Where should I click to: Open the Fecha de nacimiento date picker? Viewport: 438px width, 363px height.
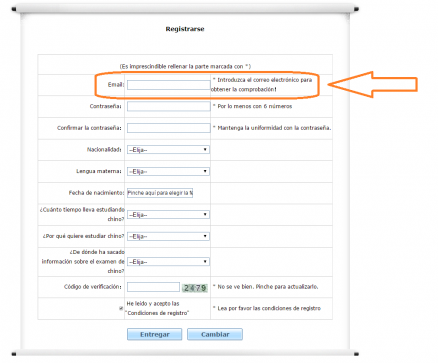pos(160,193)
